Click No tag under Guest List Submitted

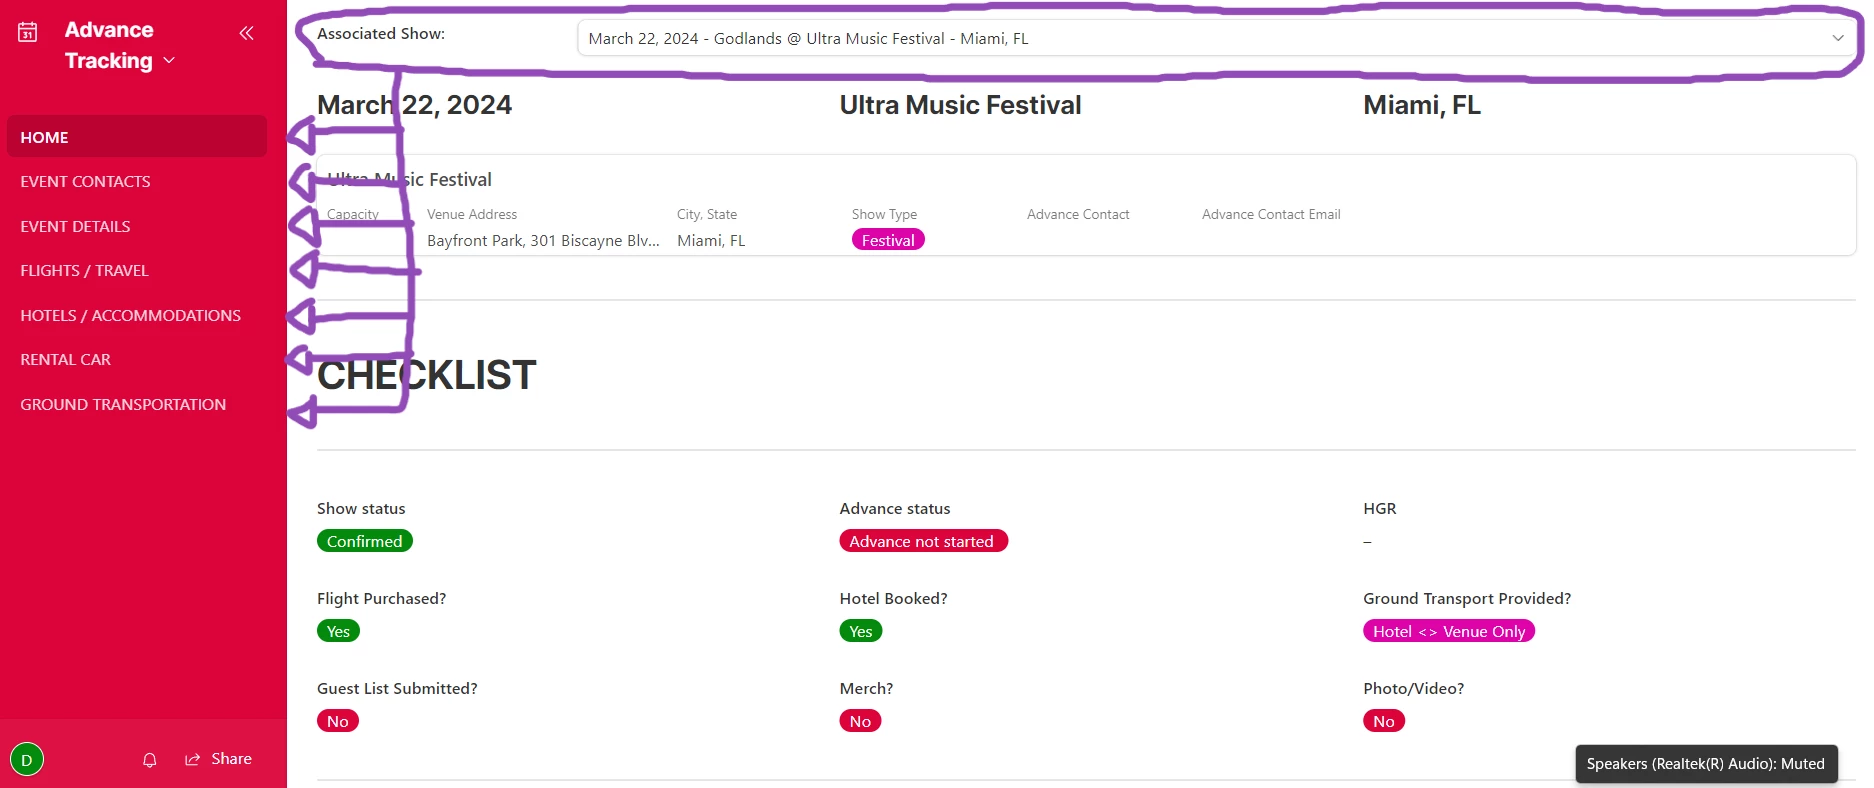click(338, 721)
